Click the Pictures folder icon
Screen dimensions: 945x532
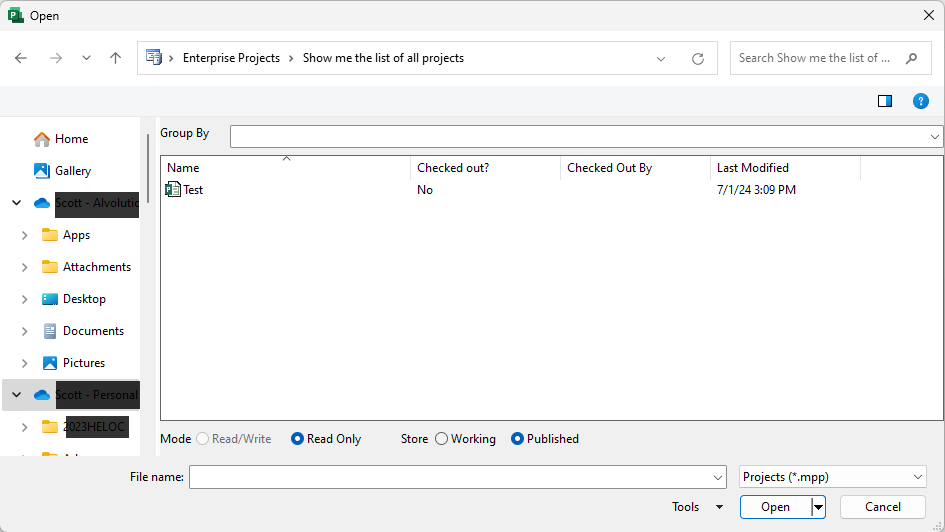pyautogui.click(x=49, y=363)
